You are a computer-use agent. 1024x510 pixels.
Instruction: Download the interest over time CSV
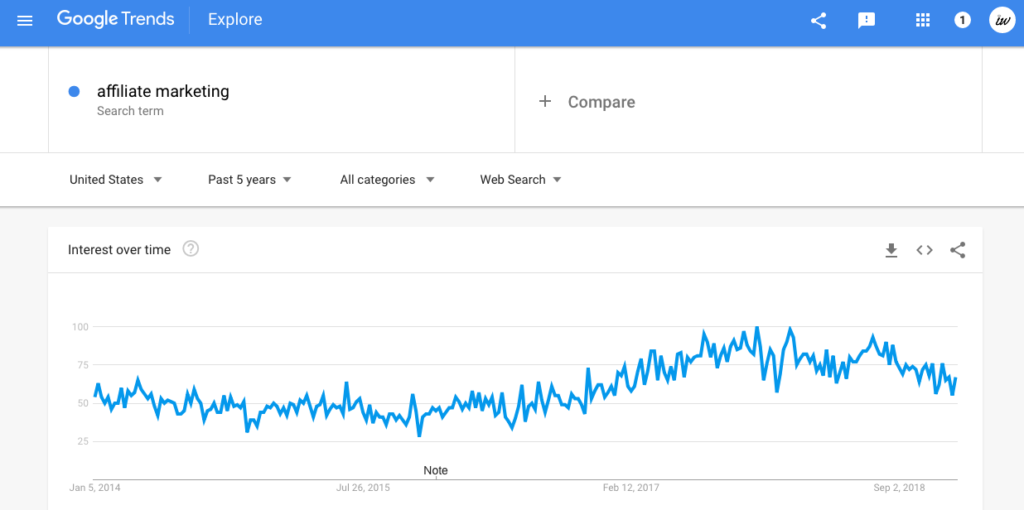tap(891, 250)
